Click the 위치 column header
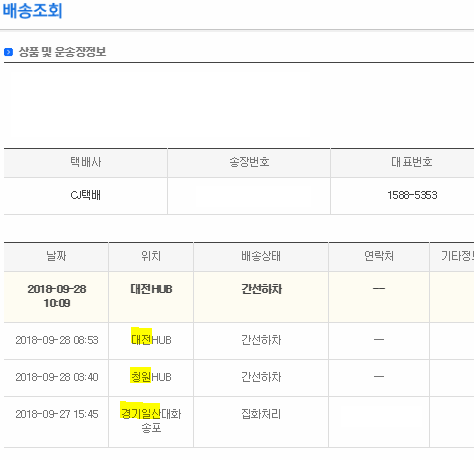Image resolution: width=474 pixels, height=460 pixels. [151, 256]
